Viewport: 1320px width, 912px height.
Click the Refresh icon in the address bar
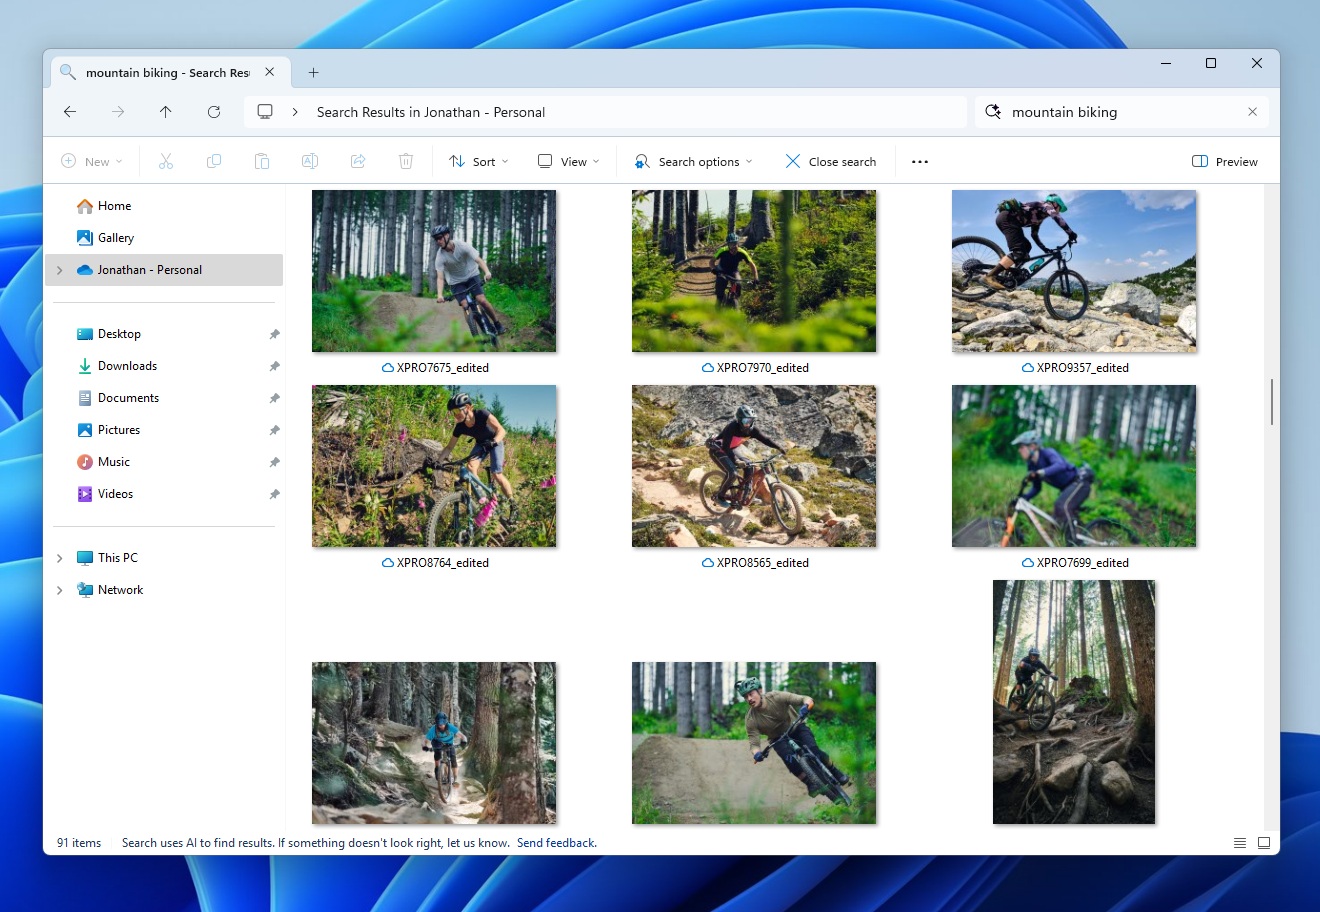pyautogui.click(x=214, y=112)
